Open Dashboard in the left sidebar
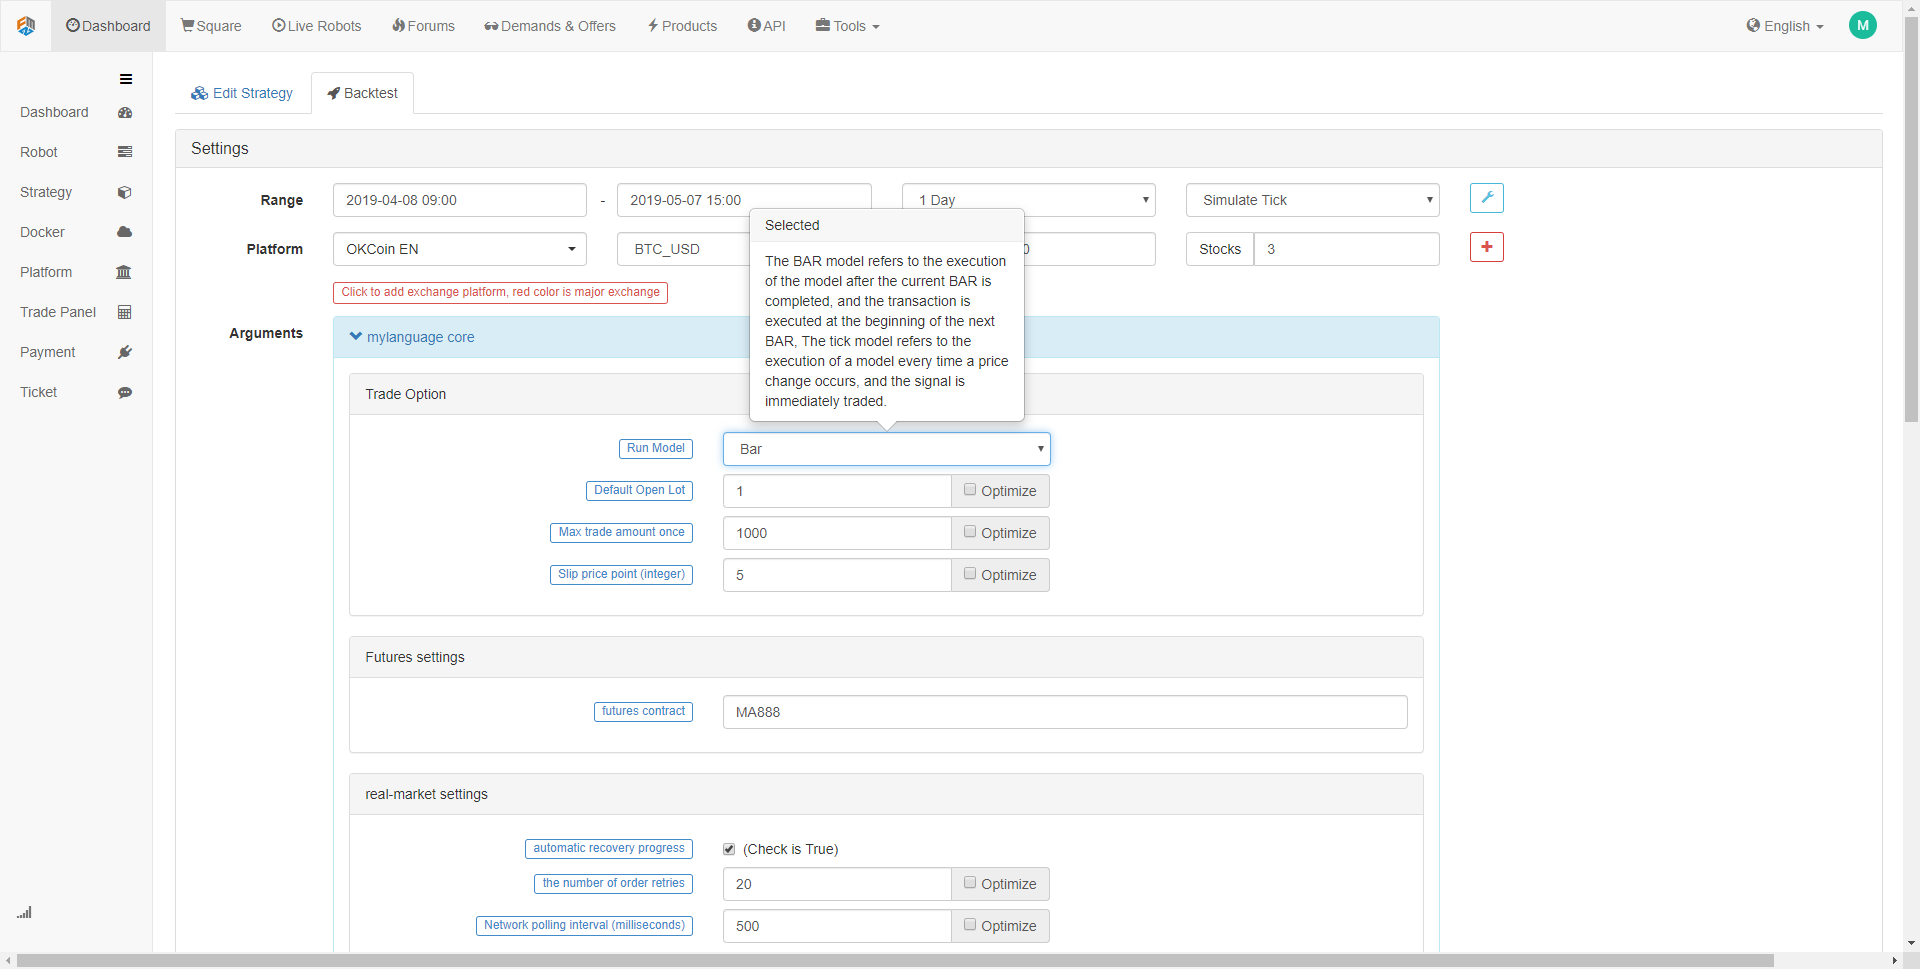The image size is (1920, 969). click(54, 113)
